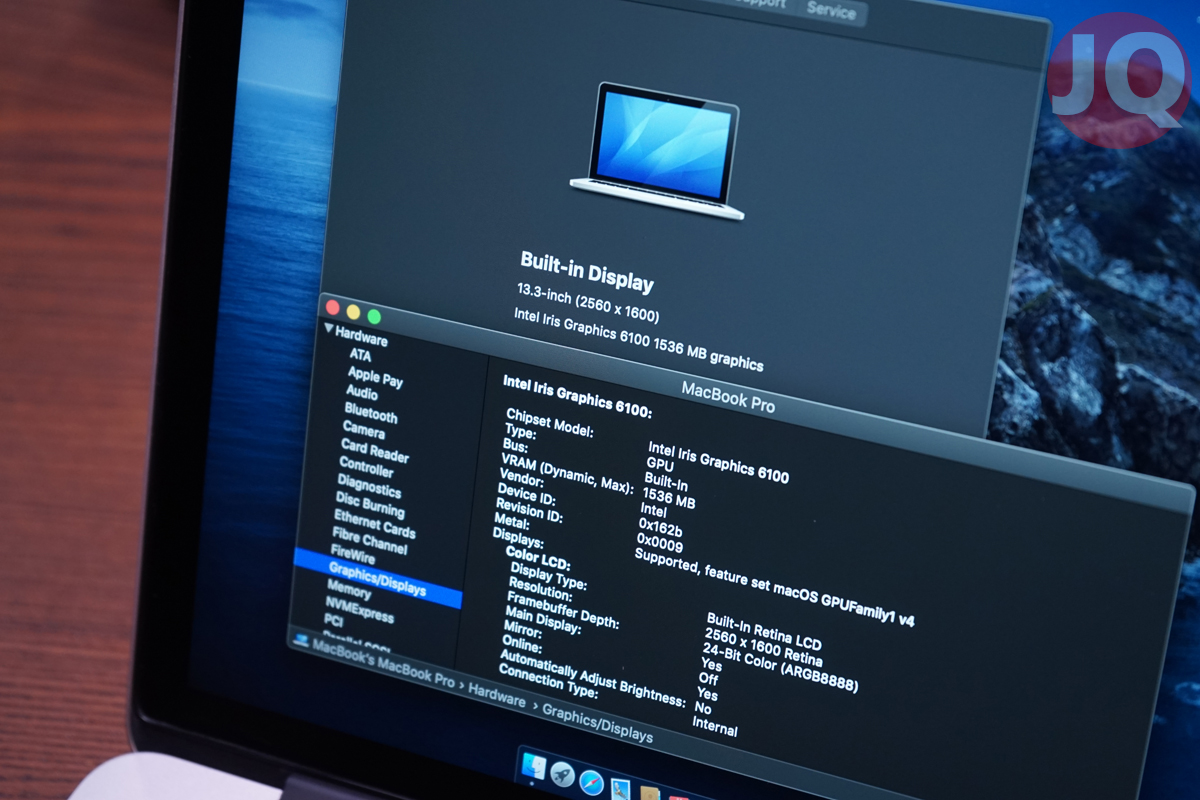The image size is (1200, 800).
Task: Choose Controller in Hardware list
Action: coord(366,466)
